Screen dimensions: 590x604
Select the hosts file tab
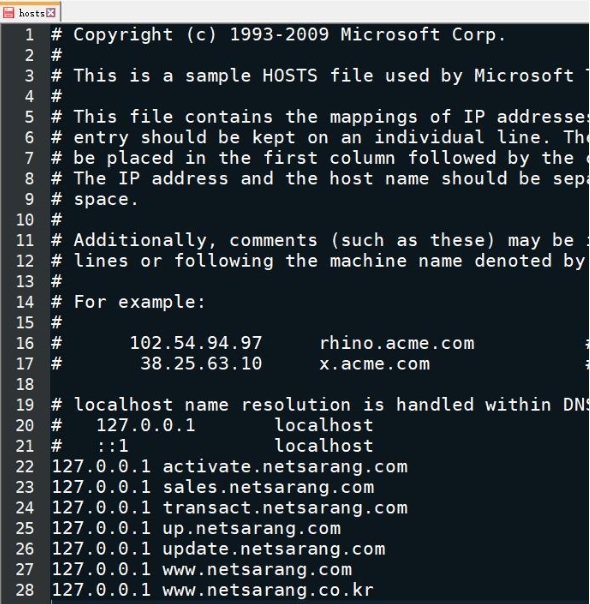(x=30, y=13)
